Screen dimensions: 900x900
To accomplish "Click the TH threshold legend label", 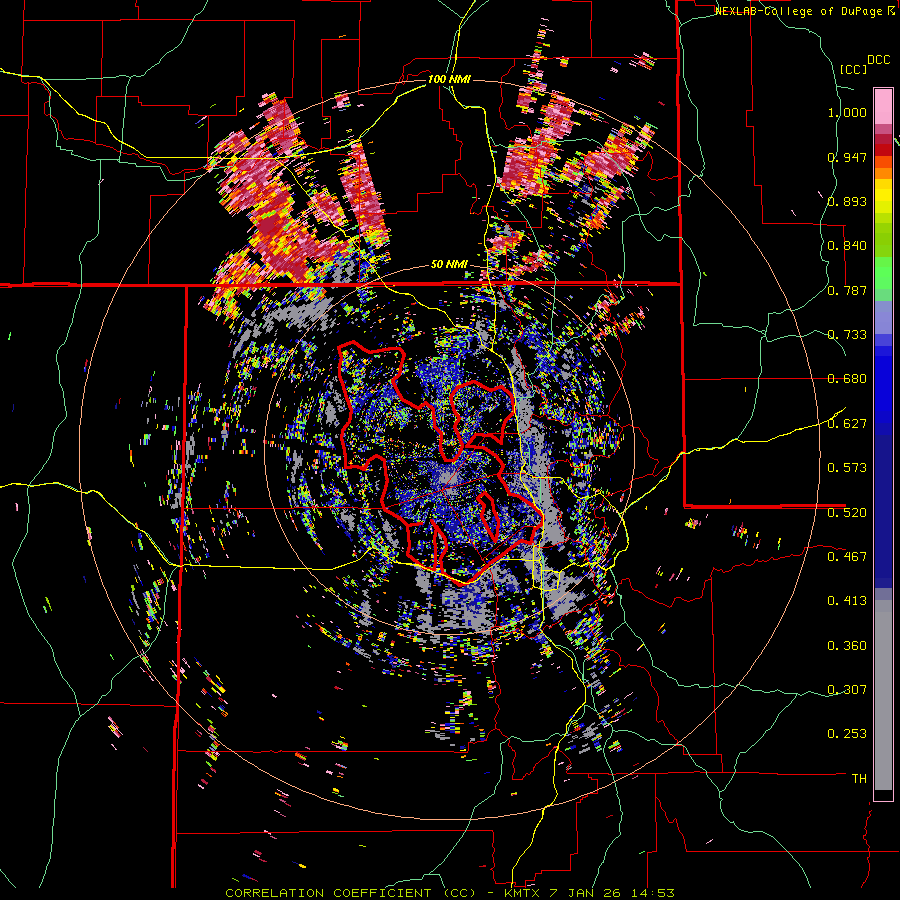I will click(x=859, y=779).
